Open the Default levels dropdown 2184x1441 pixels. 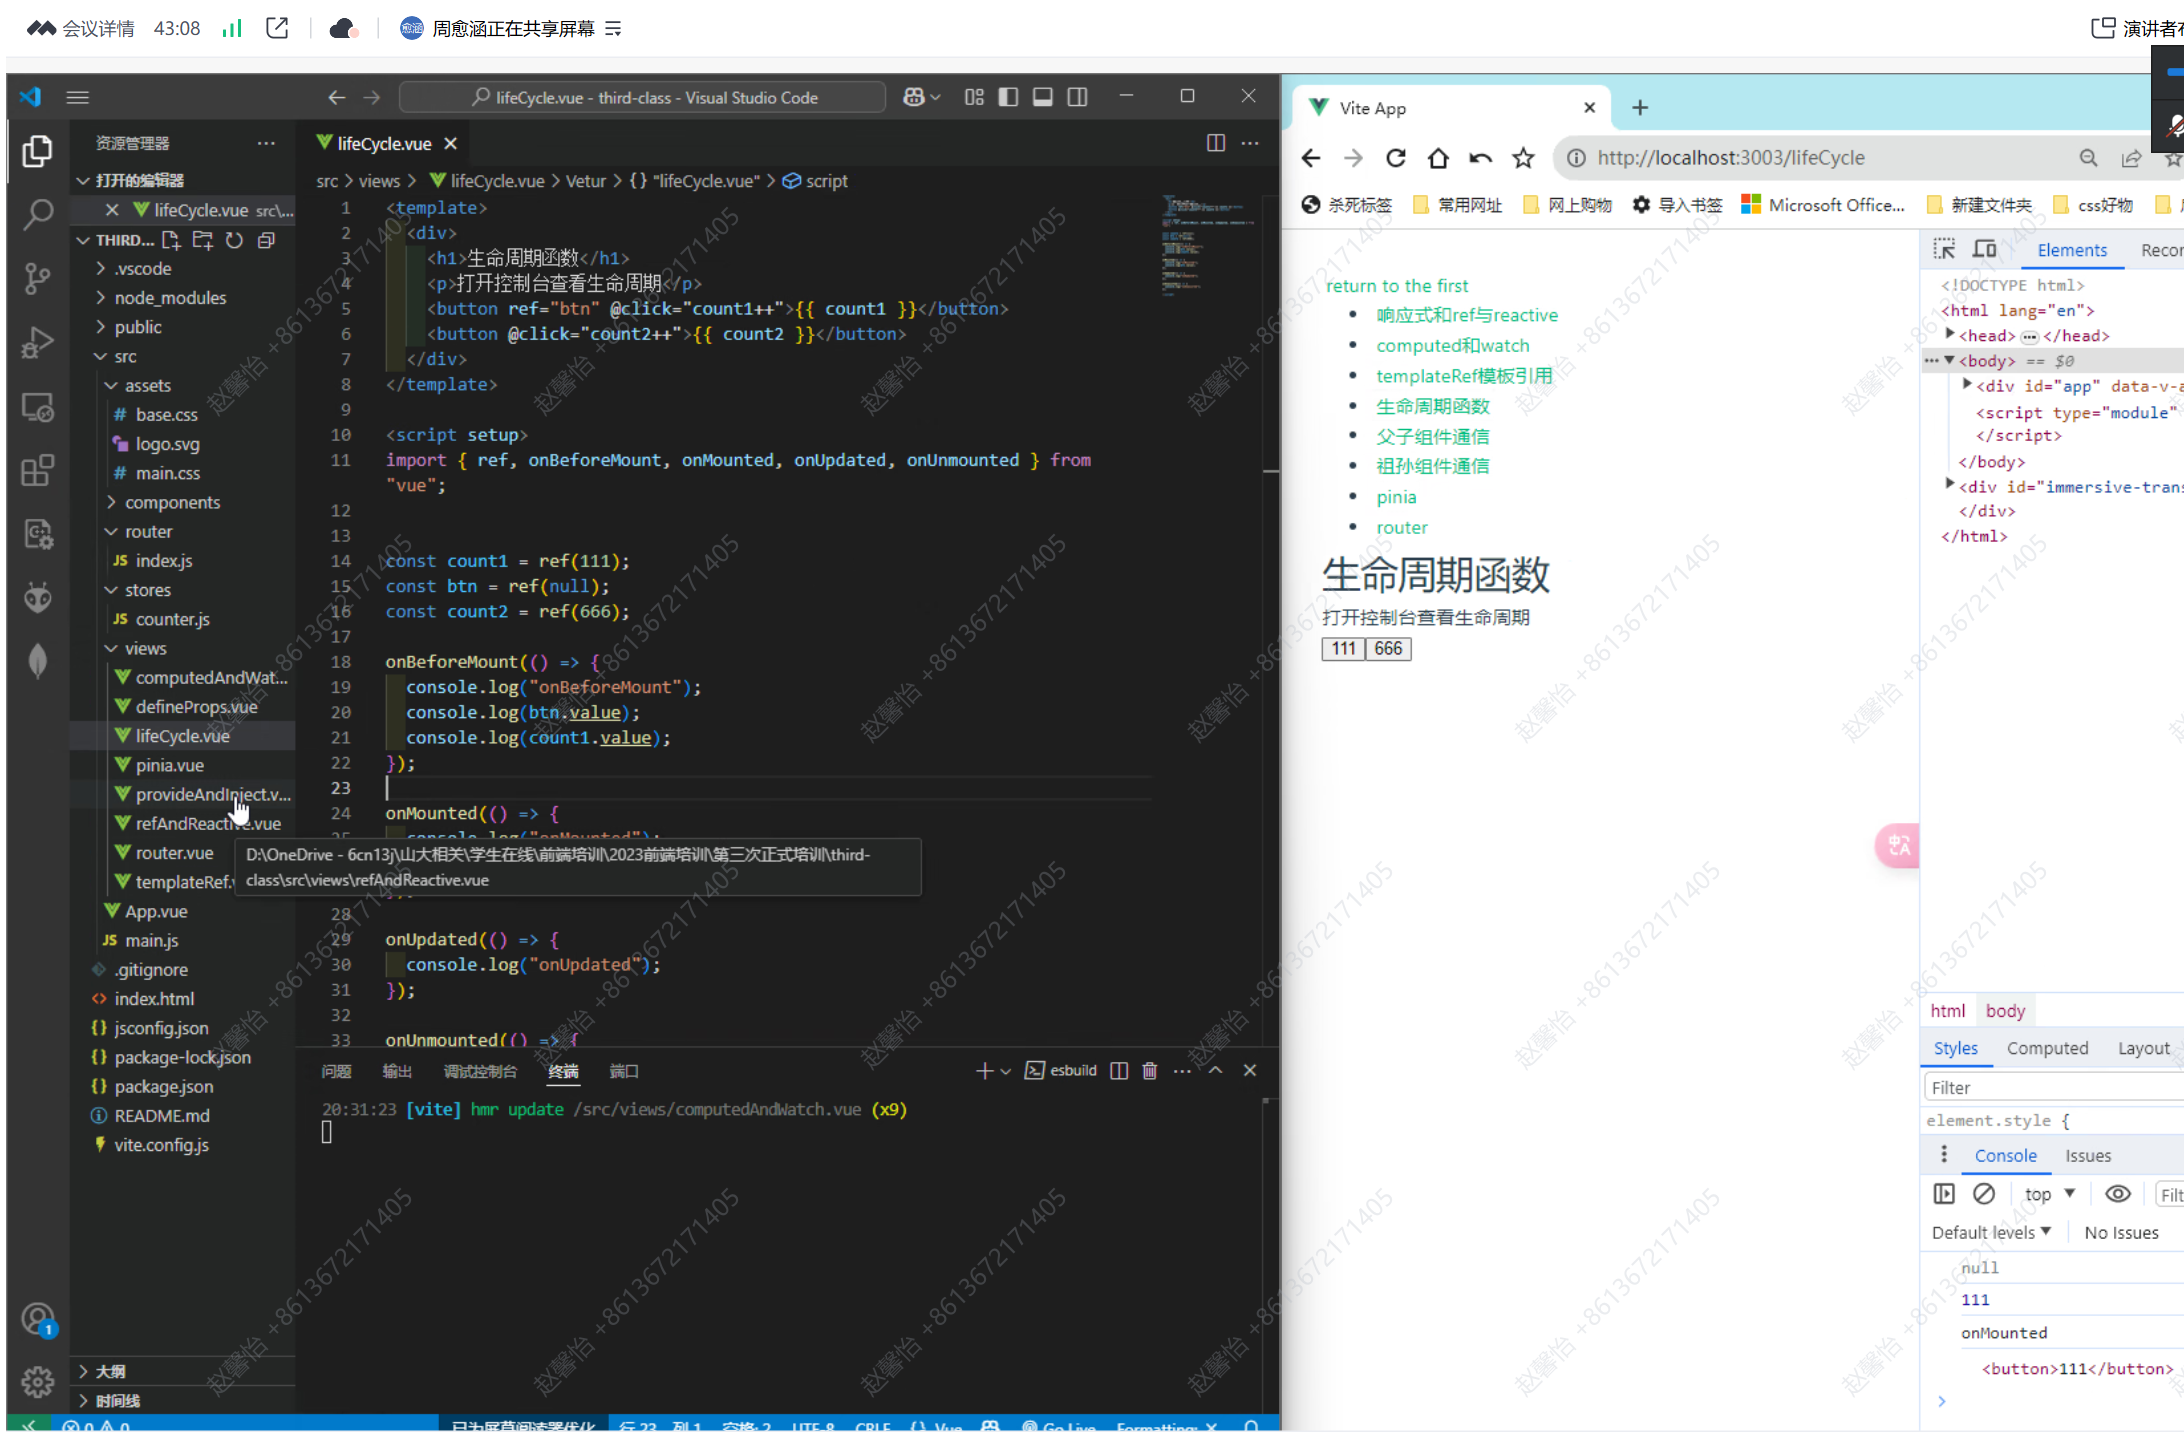tap(1991, 1232)
